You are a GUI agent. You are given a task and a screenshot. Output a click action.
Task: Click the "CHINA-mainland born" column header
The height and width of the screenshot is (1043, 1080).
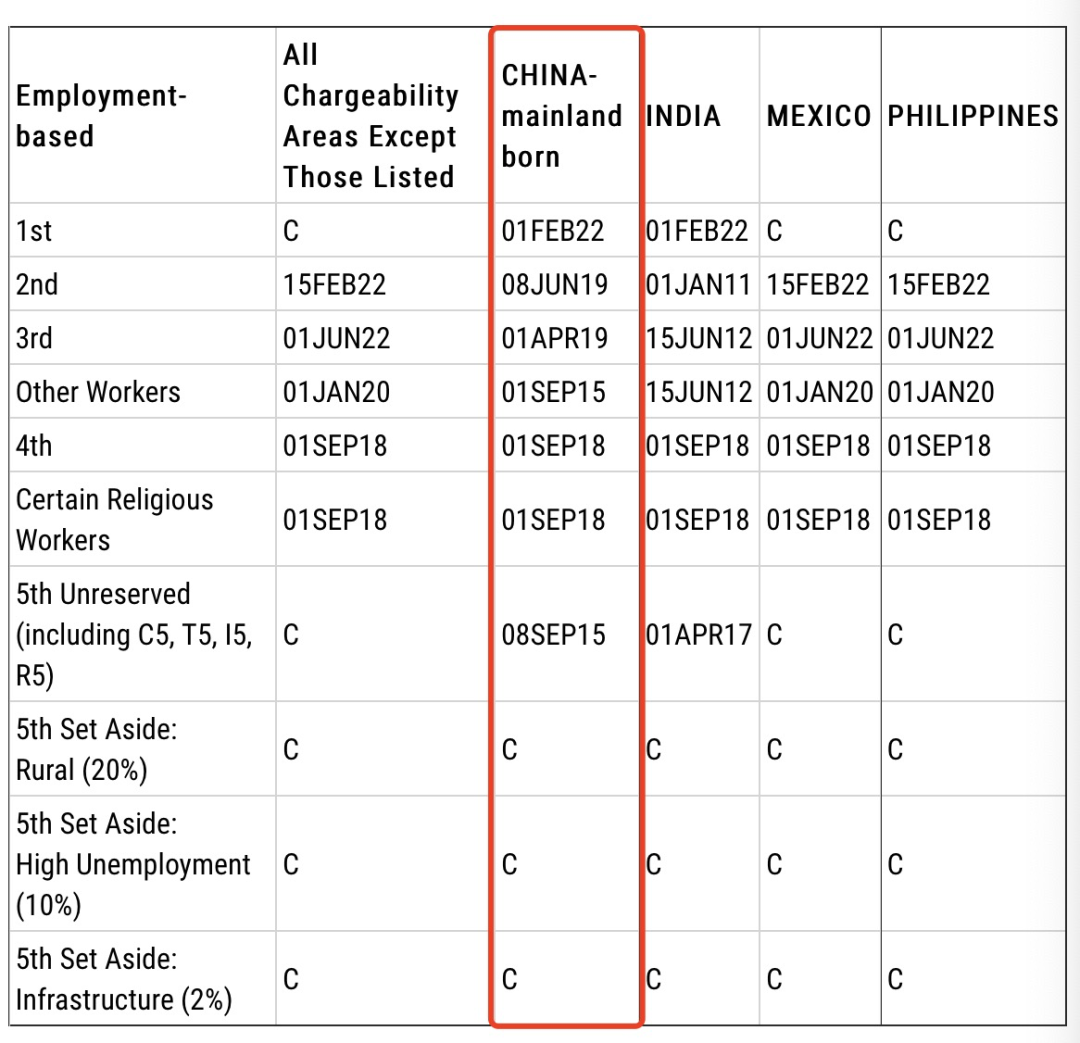point(561,116)
